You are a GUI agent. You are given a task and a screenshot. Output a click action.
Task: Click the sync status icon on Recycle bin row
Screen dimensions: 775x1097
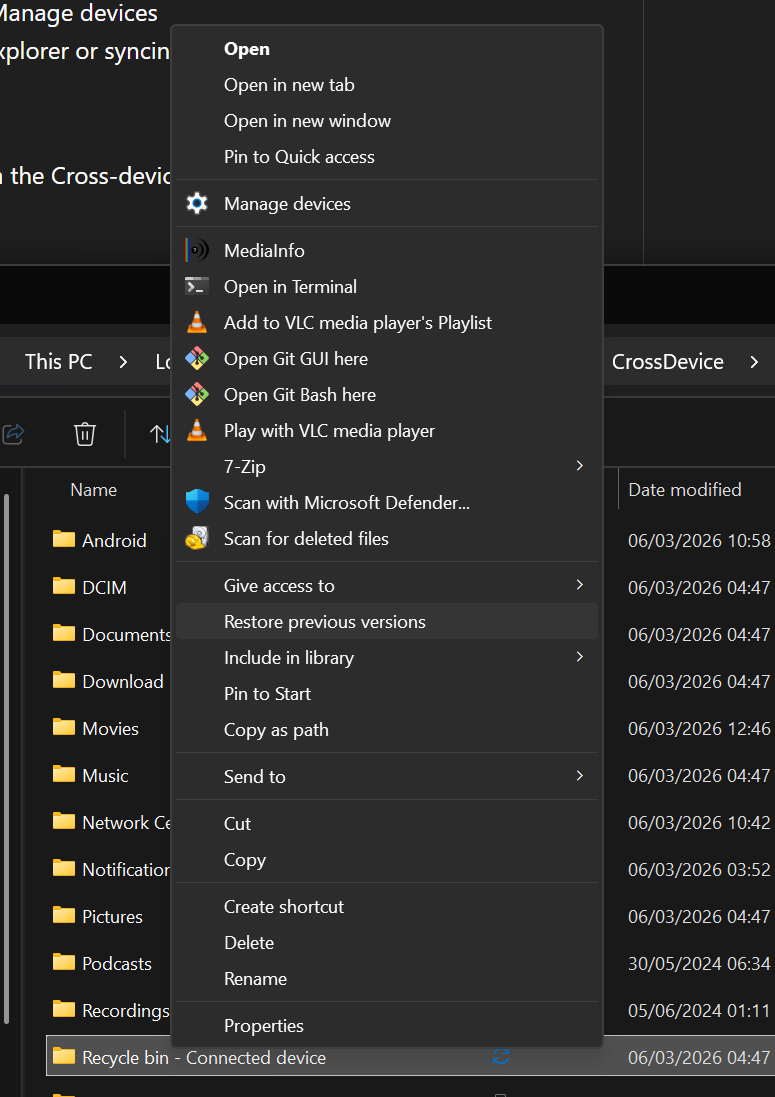pos(501,1056)
